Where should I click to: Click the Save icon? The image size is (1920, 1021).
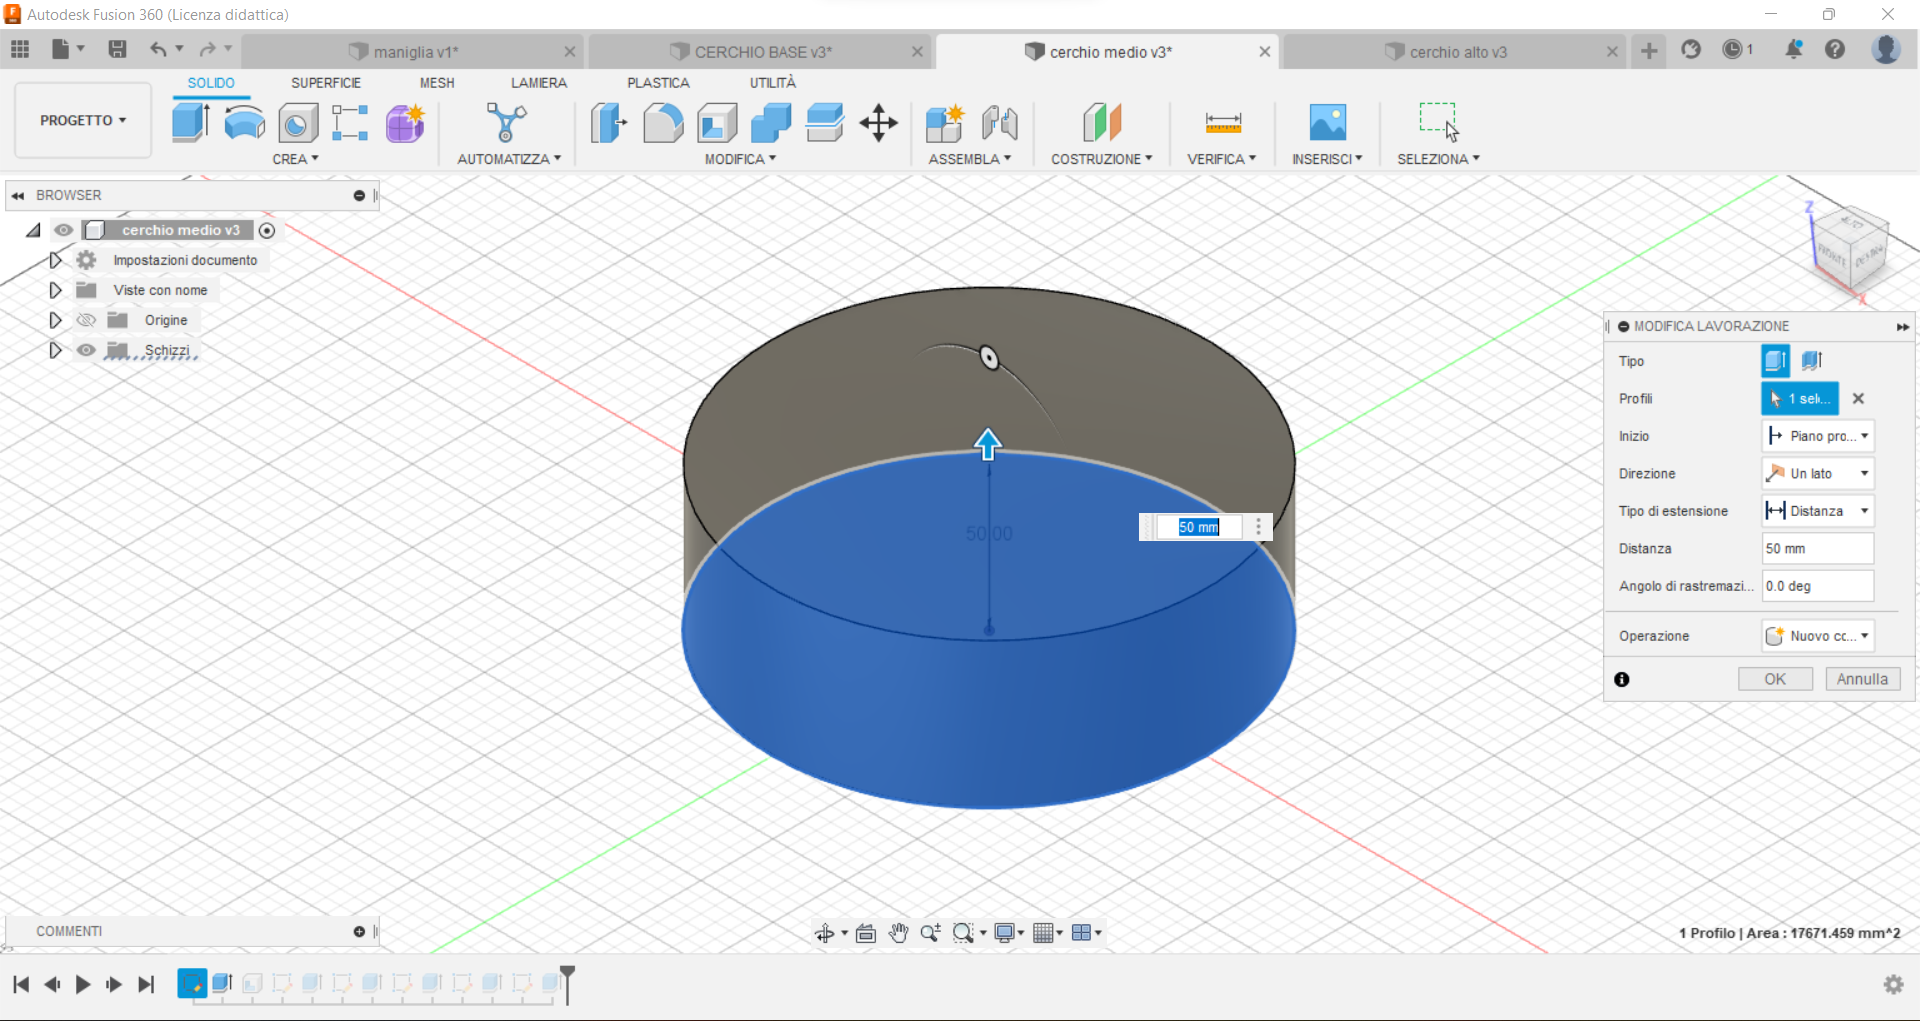[117, 49]
